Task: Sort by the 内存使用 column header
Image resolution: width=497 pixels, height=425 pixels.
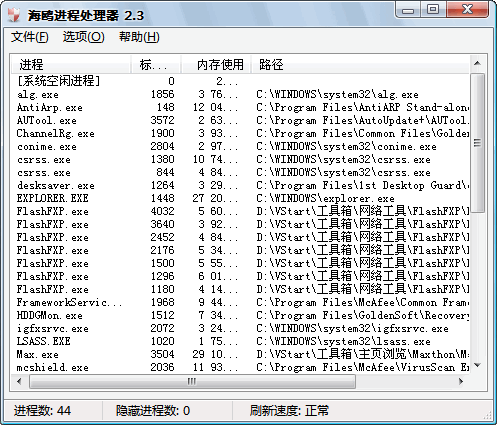Action: 216,64
